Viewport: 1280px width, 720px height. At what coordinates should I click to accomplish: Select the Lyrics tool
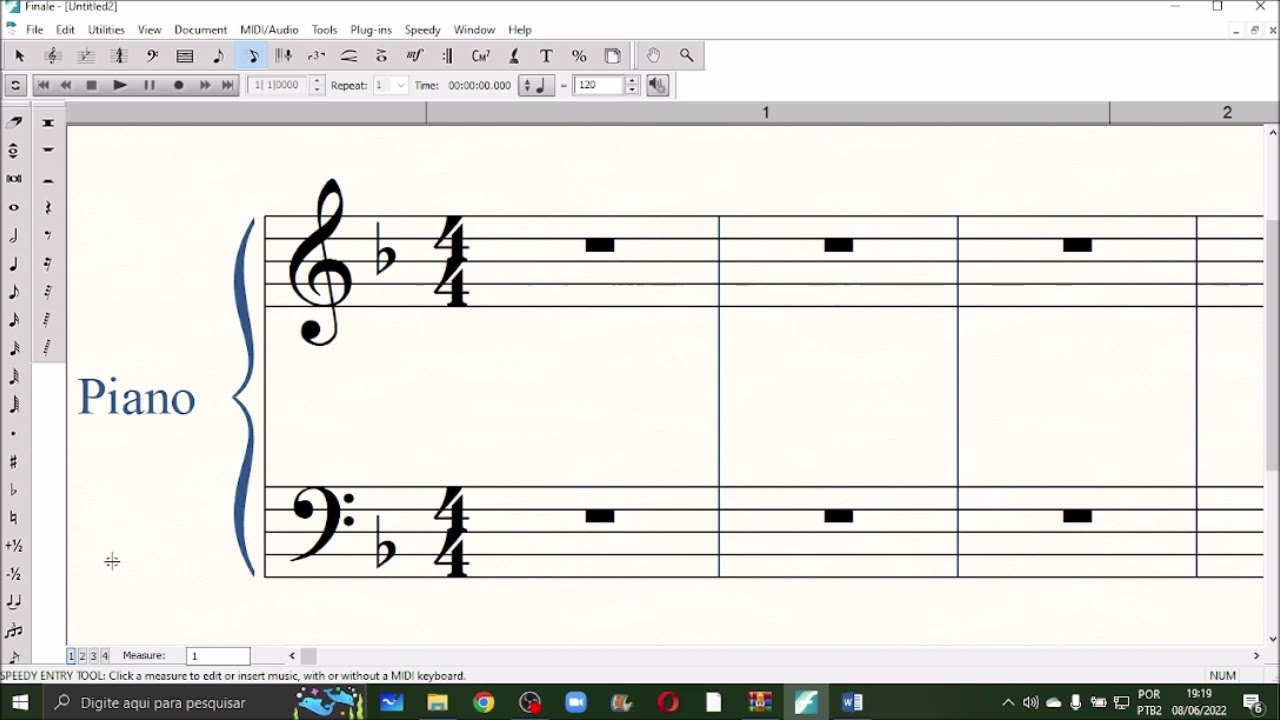click(514, 56)
